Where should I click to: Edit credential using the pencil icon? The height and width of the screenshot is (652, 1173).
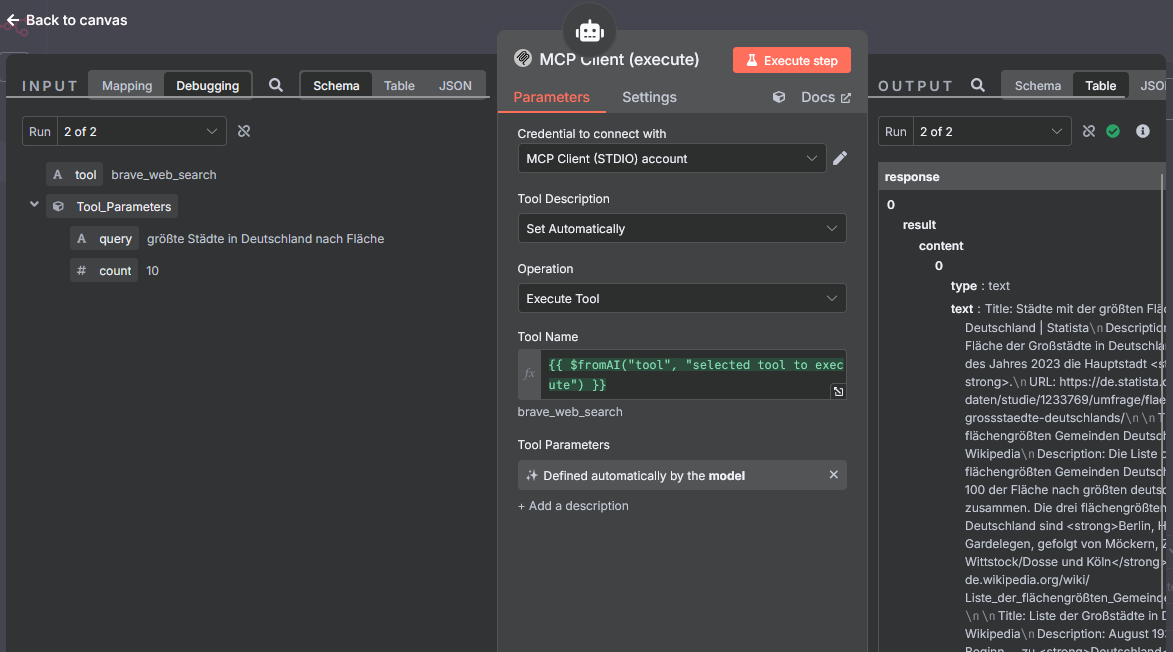840,158
